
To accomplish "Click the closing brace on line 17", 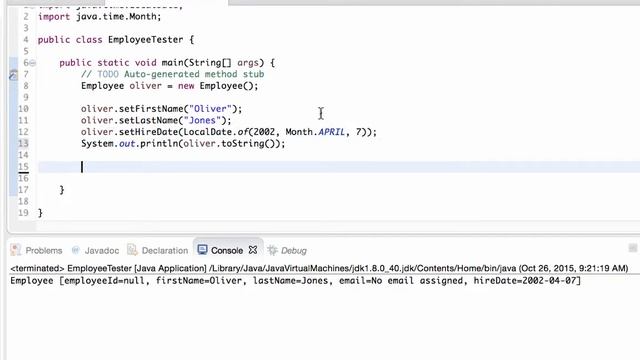I will 62,190.
